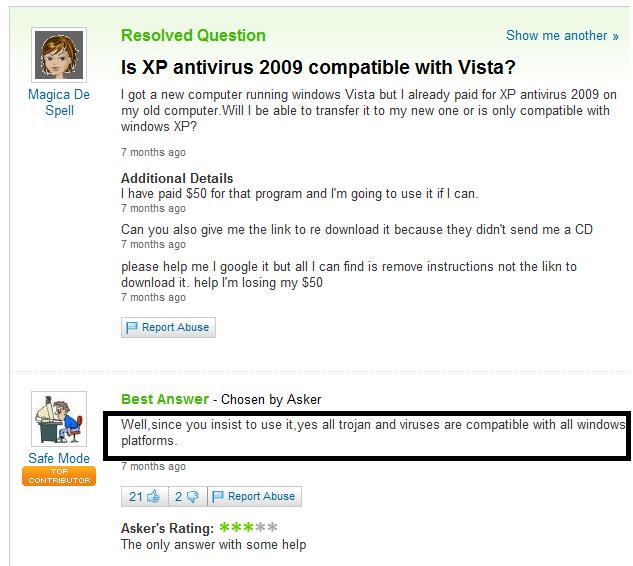
Task: Click the 2 thumbs down vote count
Action: click(x=178, y=497)
